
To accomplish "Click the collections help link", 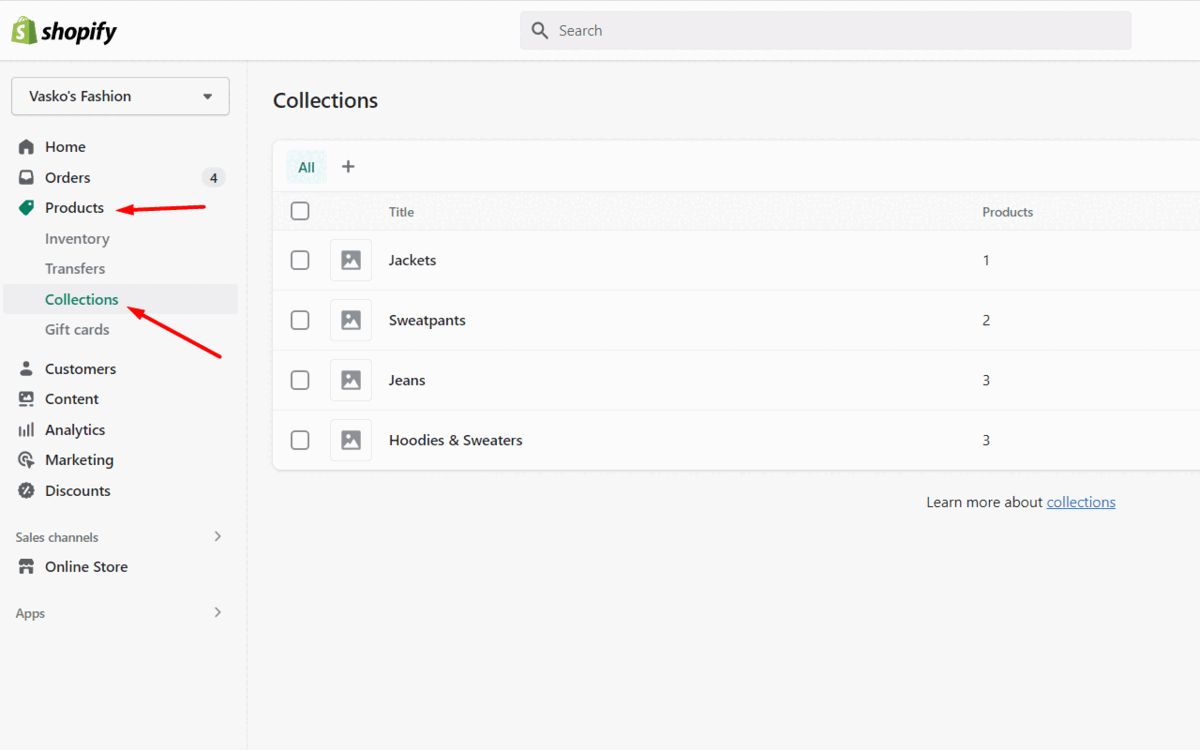I will (1081, 501).
